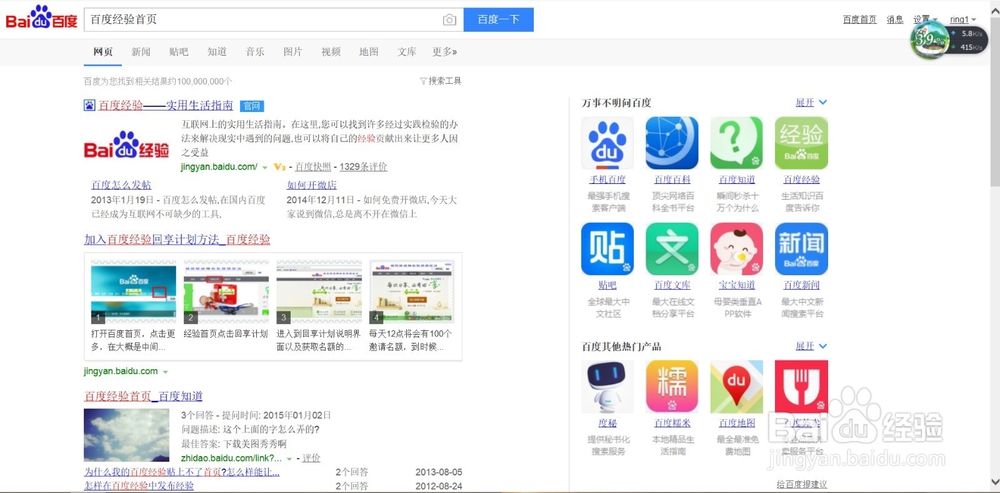Open question 为什么我的百度经验贴上不了首页
This screenshot has height=493, width=1000.
point(182,472)
